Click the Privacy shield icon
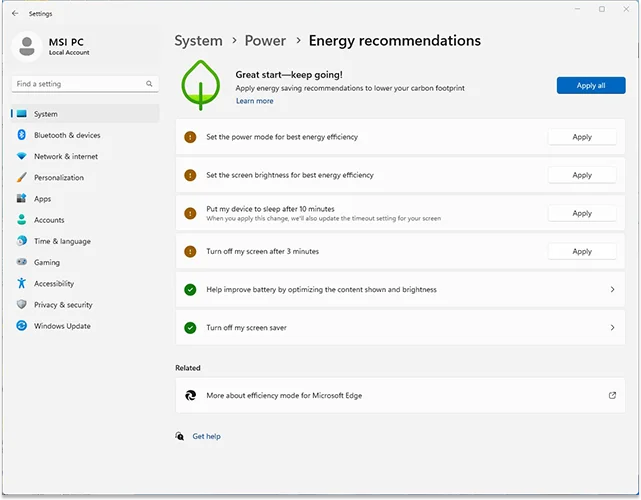This screenshot has height=500, width=641. 22,304
